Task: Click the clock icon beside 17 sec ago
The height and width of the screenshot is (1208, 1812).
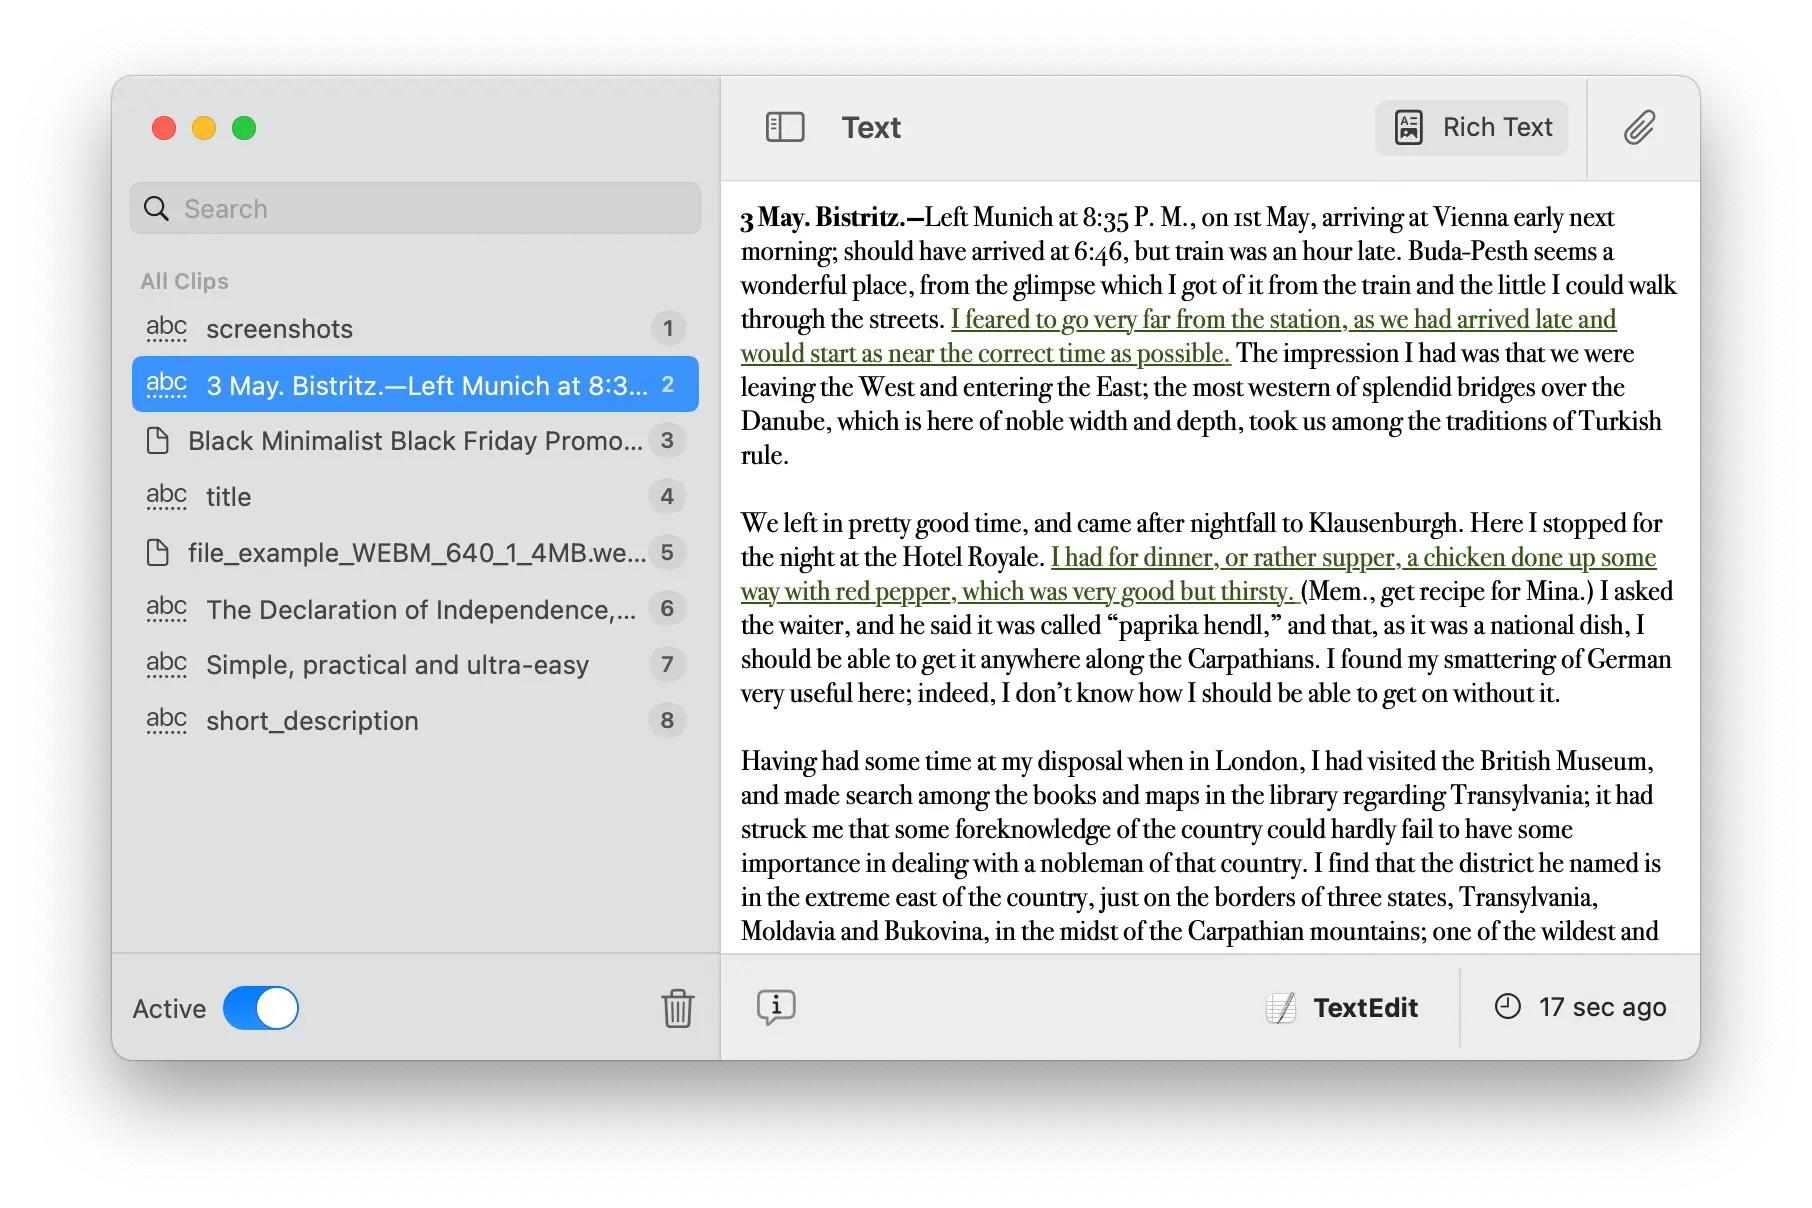Action: (x=1507, y=1006)
